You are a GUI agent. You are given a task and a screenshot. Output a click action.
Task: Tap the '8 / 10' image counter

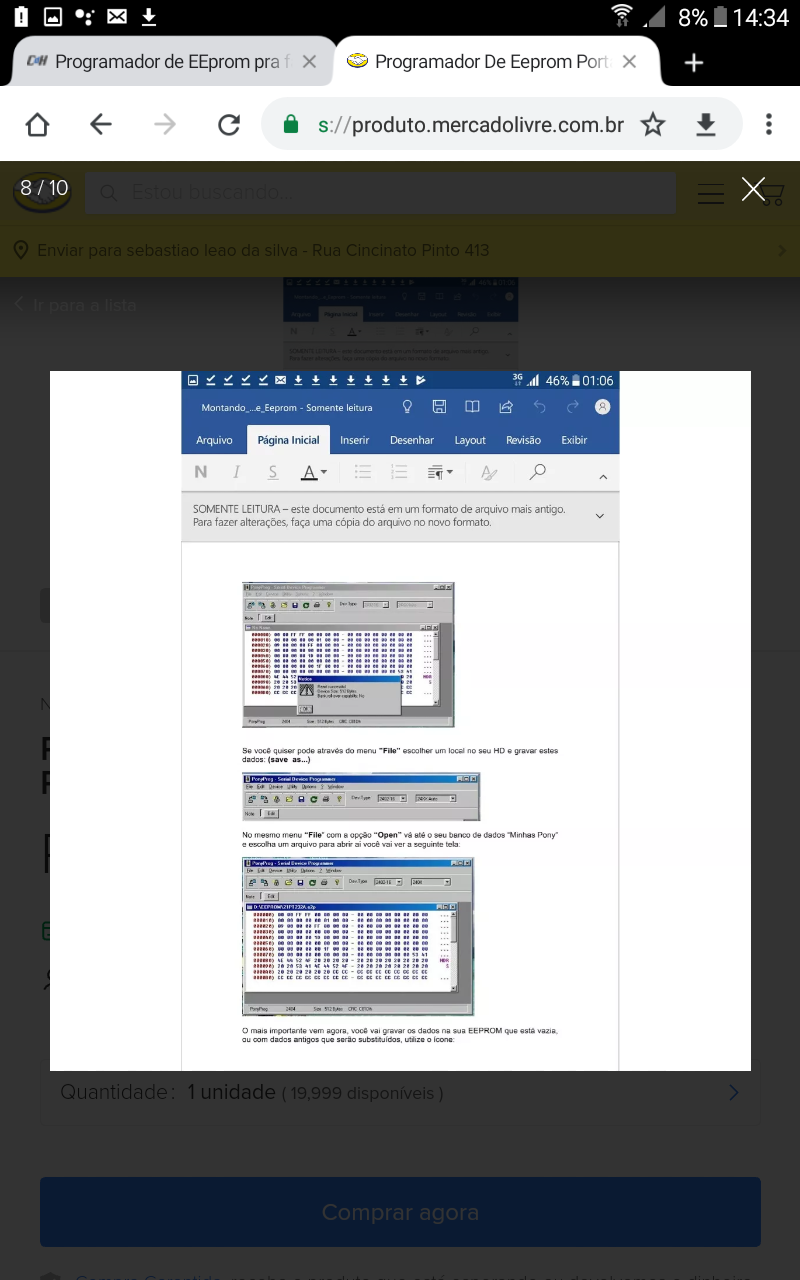44,187
